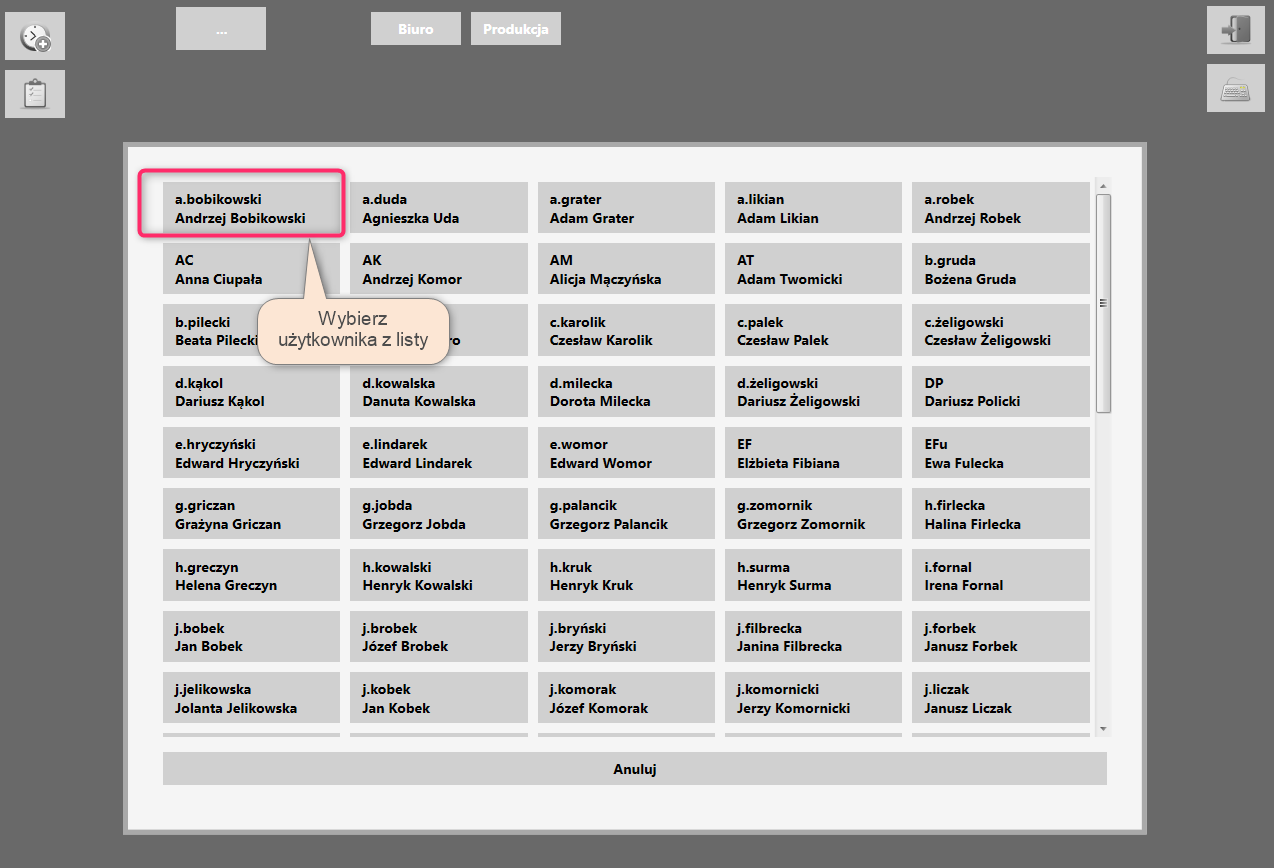This screenshot has height=868, width=1274.
Task: Switch to the Produkcja tab
Action: pos(516,29)
